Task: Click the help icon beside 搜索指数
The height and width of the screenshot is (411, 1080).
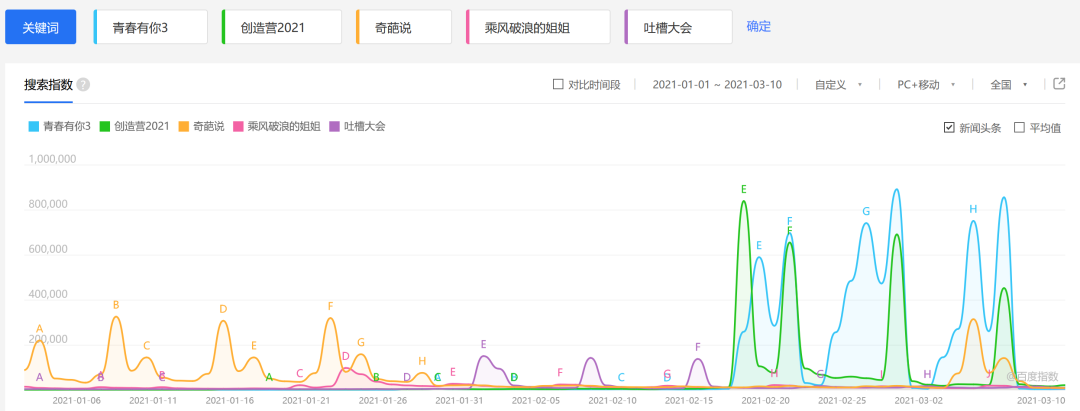Action: click(x=83, y=85)
